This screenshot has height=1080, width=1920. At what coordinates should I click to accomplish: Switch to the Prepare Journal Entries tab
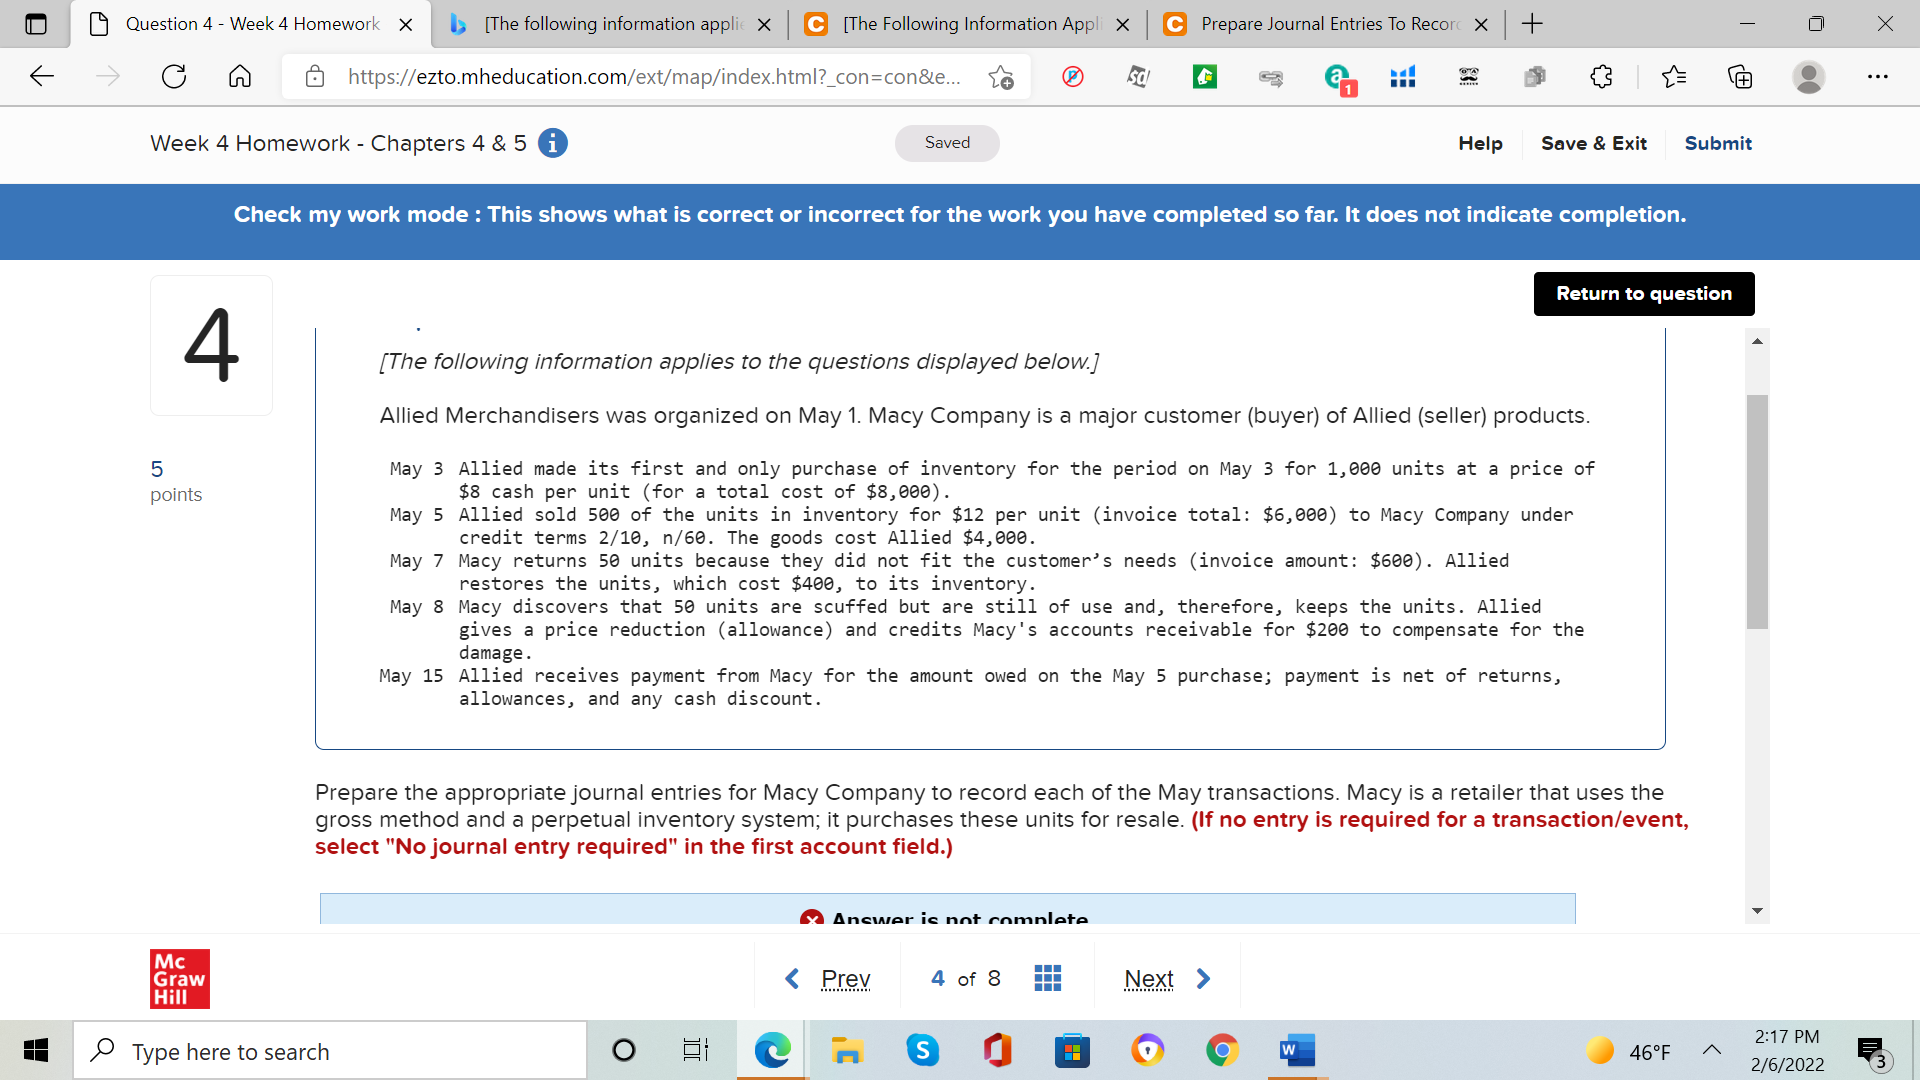[1322, 23]
